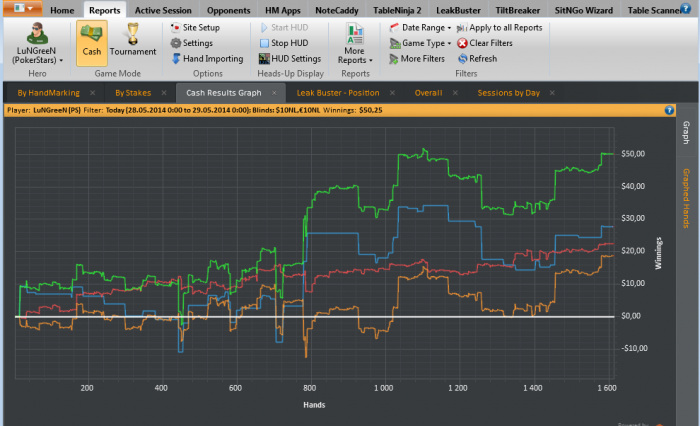700x426 pixels.
Task: Close the Cash Results Graph tab
Action: coord(274,93)
